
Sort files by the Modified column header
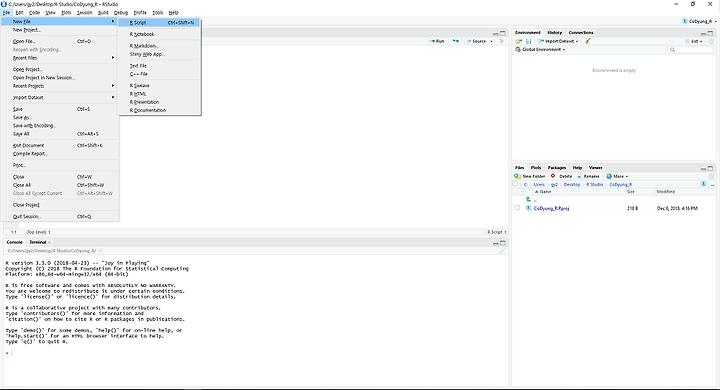click(665, 192)
